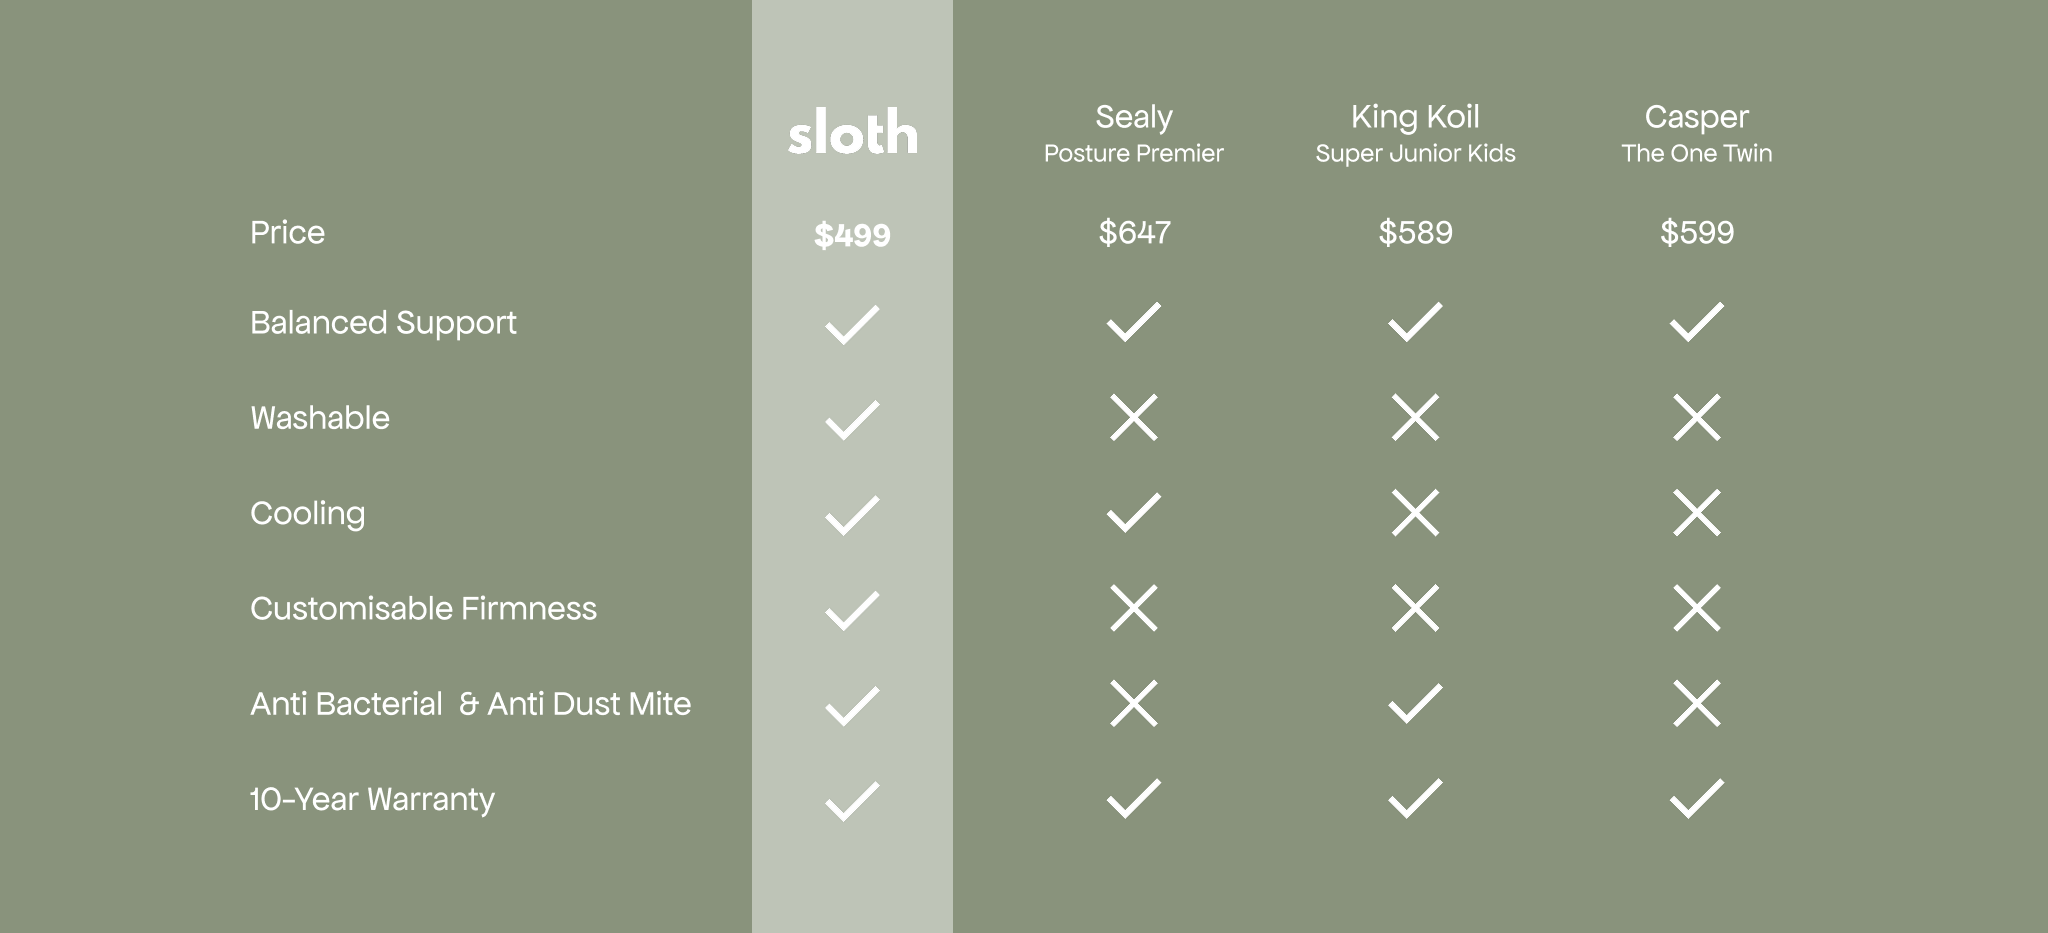The image size is (2048, 933).
Task: Click the 10-Year Warranty row label
Action: tap(372, 799)
